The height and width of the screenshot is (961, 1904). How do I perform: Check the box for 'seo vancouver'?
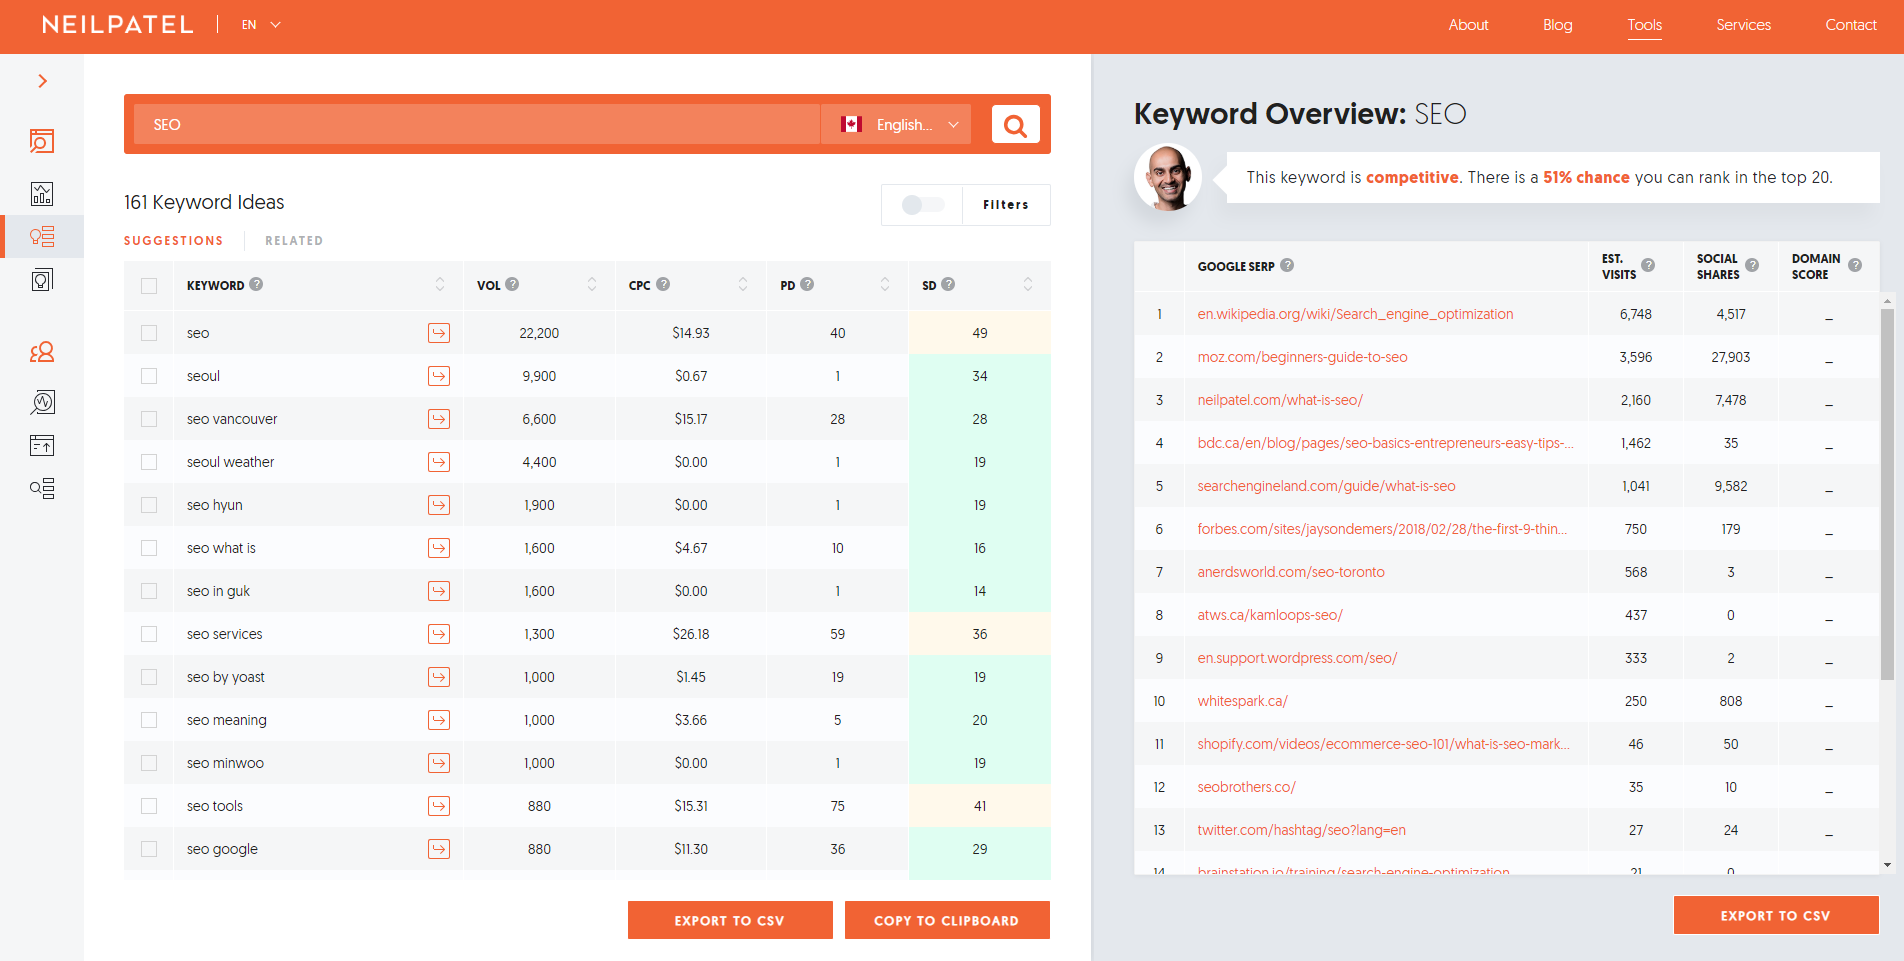[x=149, y=419]
